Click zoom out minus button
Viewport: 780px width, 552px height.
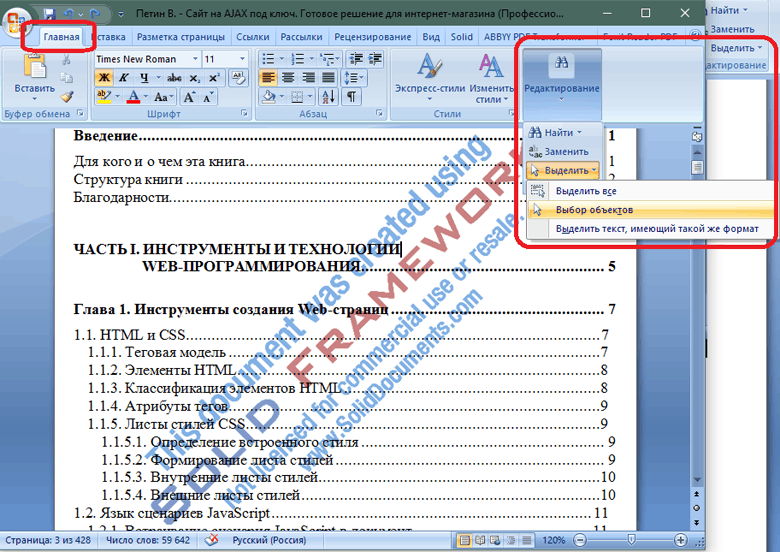580,540
